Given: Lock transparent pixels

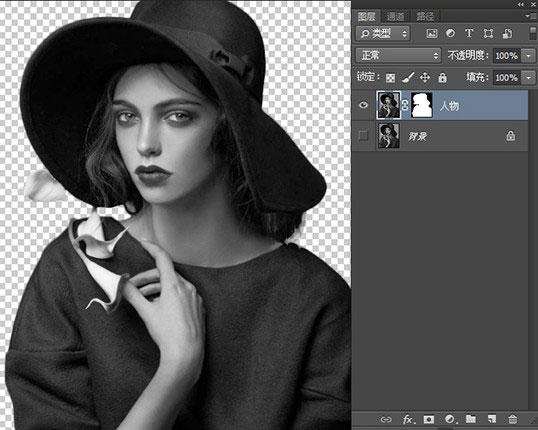Looking at the screenshot, I should [390, 78].
